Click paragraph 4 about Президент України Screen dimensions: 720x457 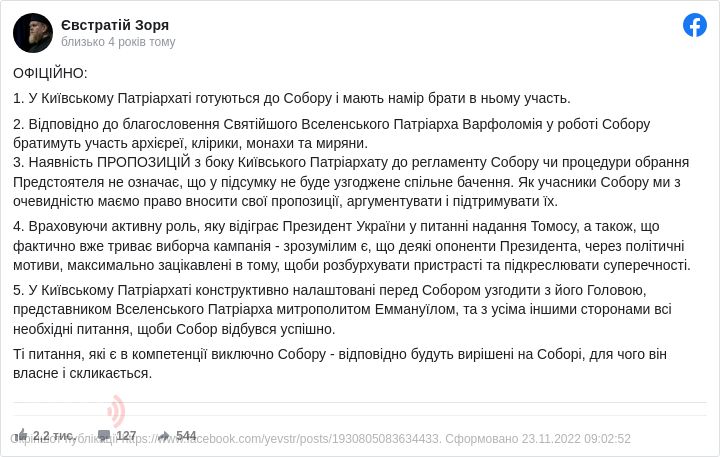350,246
